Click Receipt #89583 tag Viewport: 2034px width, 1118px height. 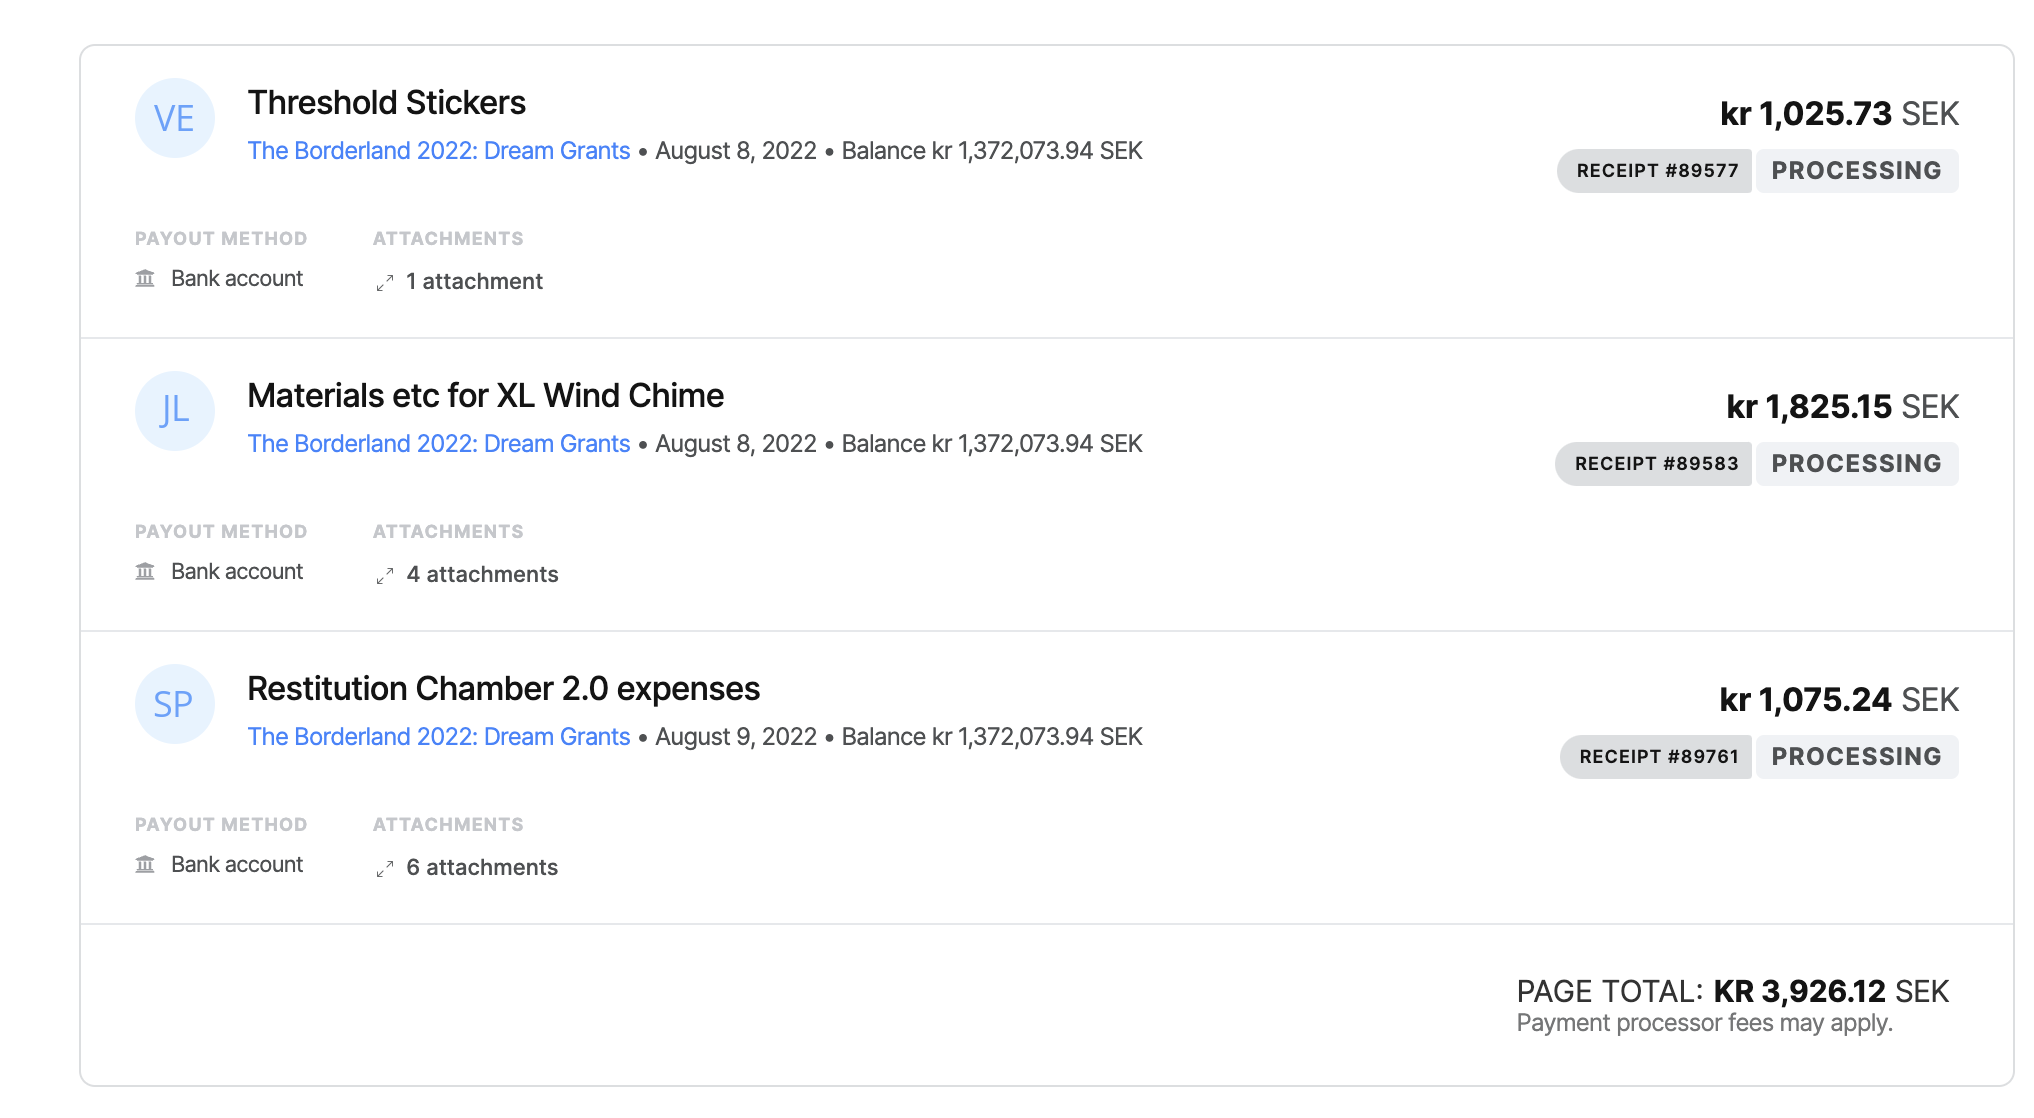coord(1655,464)
